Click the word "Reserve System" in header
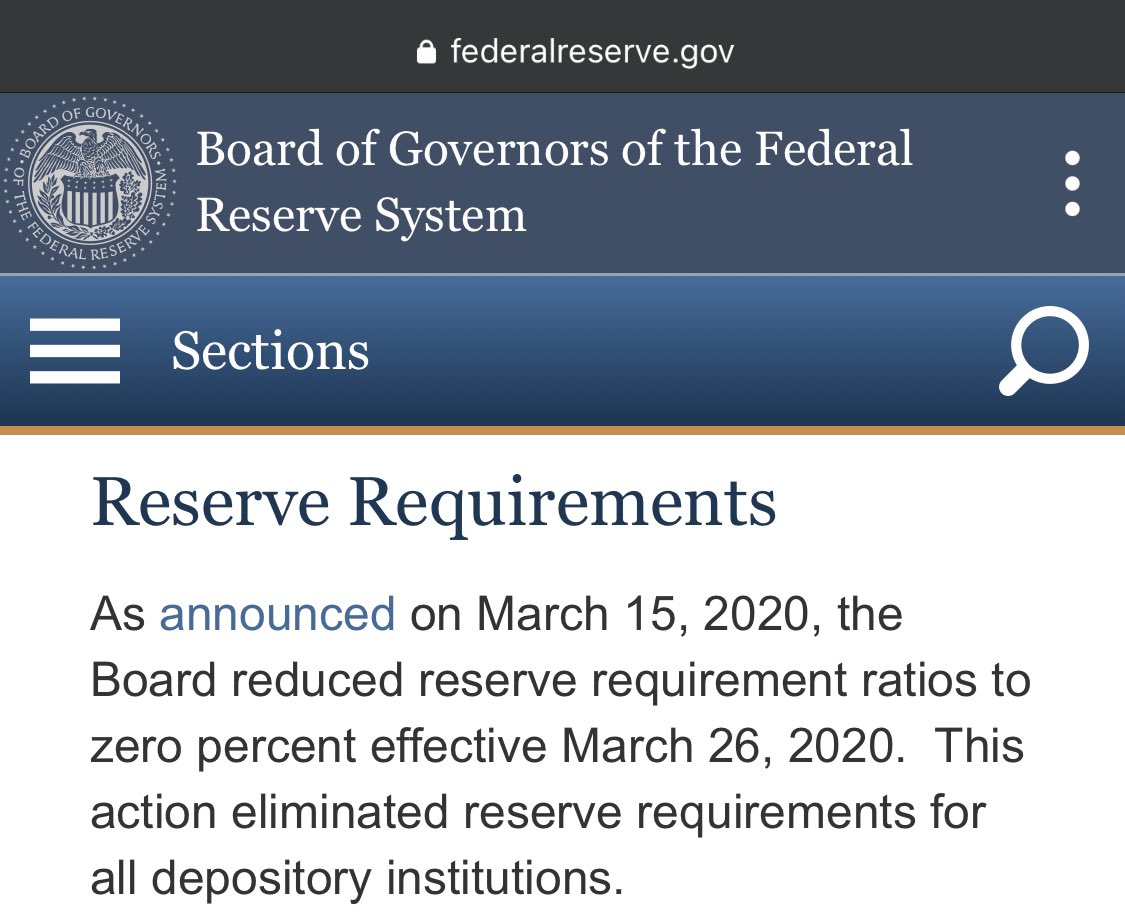Image resolution: width=1125 pixels, height=922 pixels. click(361, 216)
